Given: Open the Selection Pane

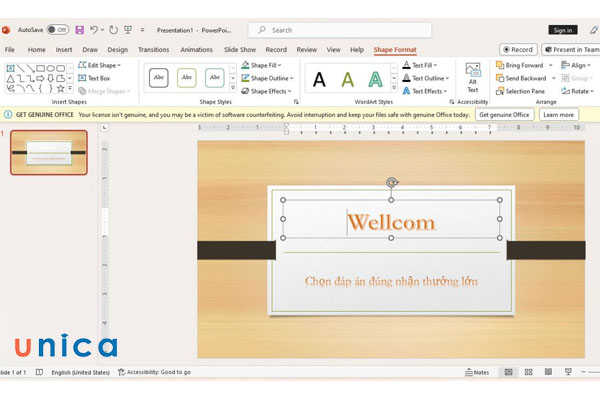Looking at the screenshot, I should point(520,91).
